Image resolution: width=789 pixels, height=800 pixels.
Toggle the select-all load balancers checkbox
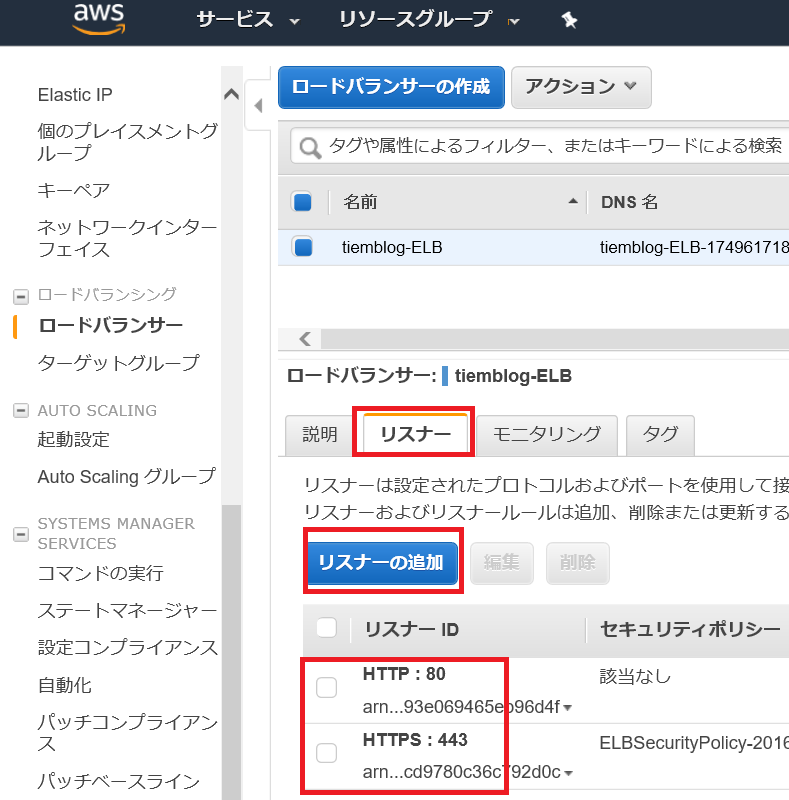click(x=302, y=202)
